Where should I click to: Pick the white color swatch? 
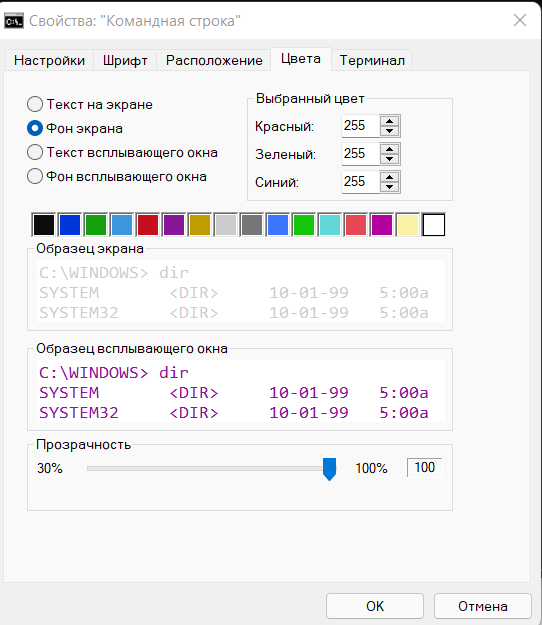[x=434, y=225]
